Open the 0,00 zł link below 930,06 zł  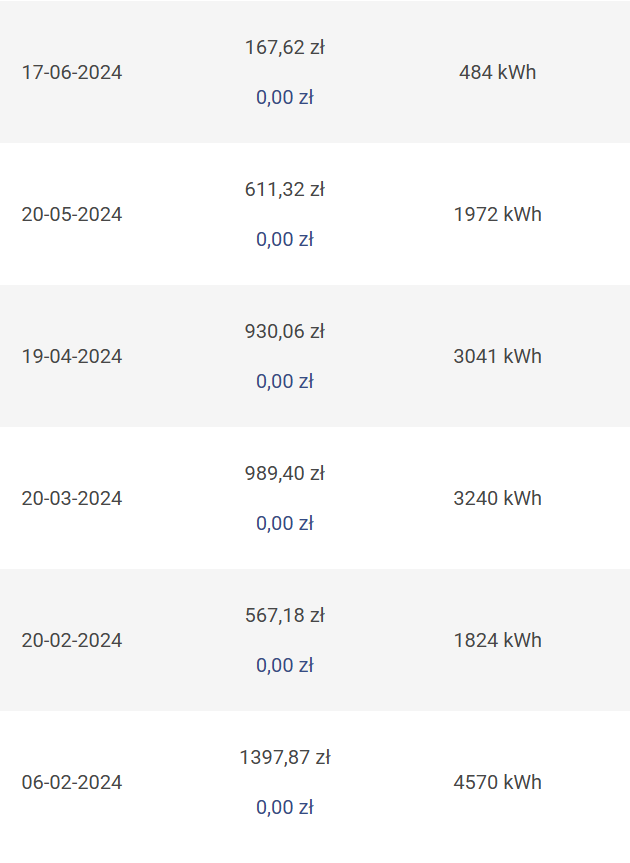tap(284, 382)
